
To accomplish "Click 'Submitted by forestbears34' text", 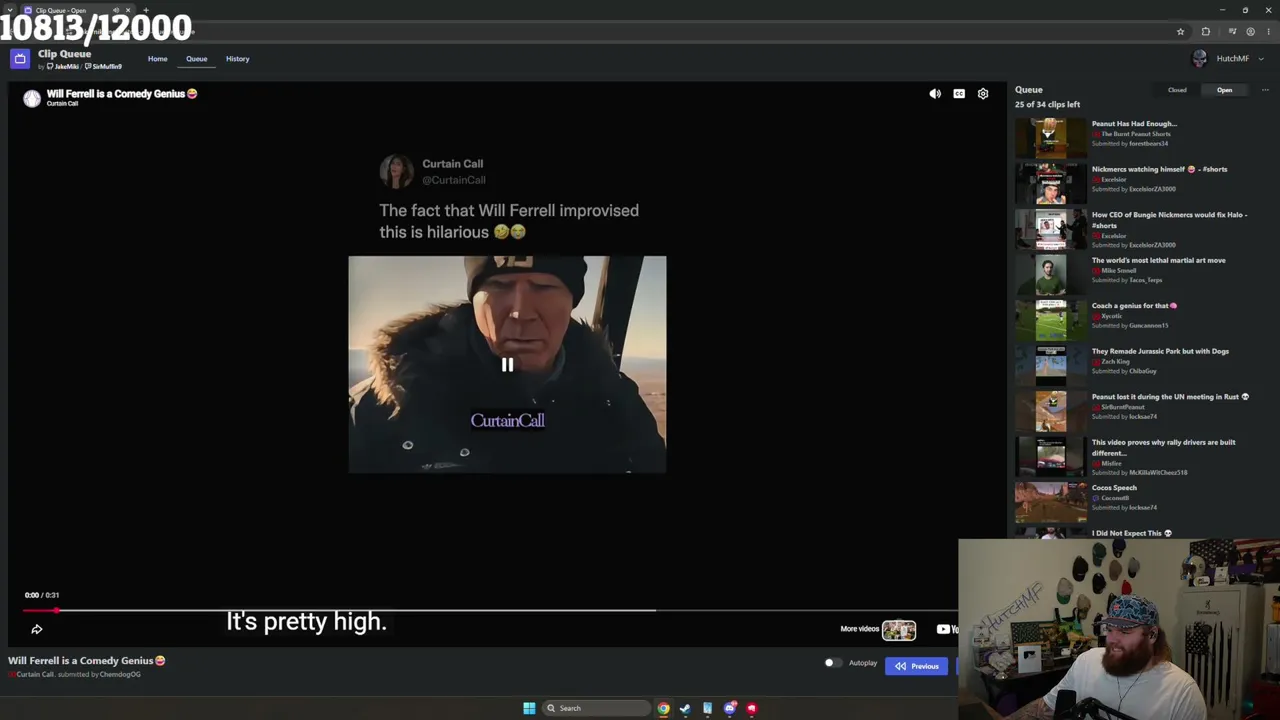I will coord(1130,144).
